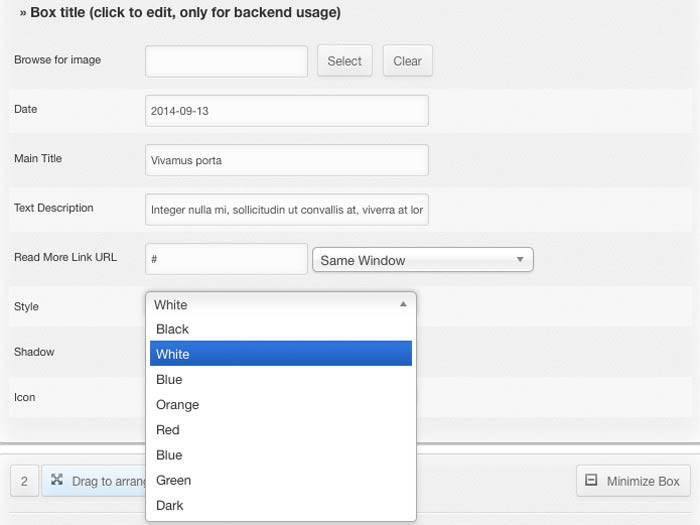Open the Same Window link target dropdown
The image size is (700, 525).
(x=423, y=260)
